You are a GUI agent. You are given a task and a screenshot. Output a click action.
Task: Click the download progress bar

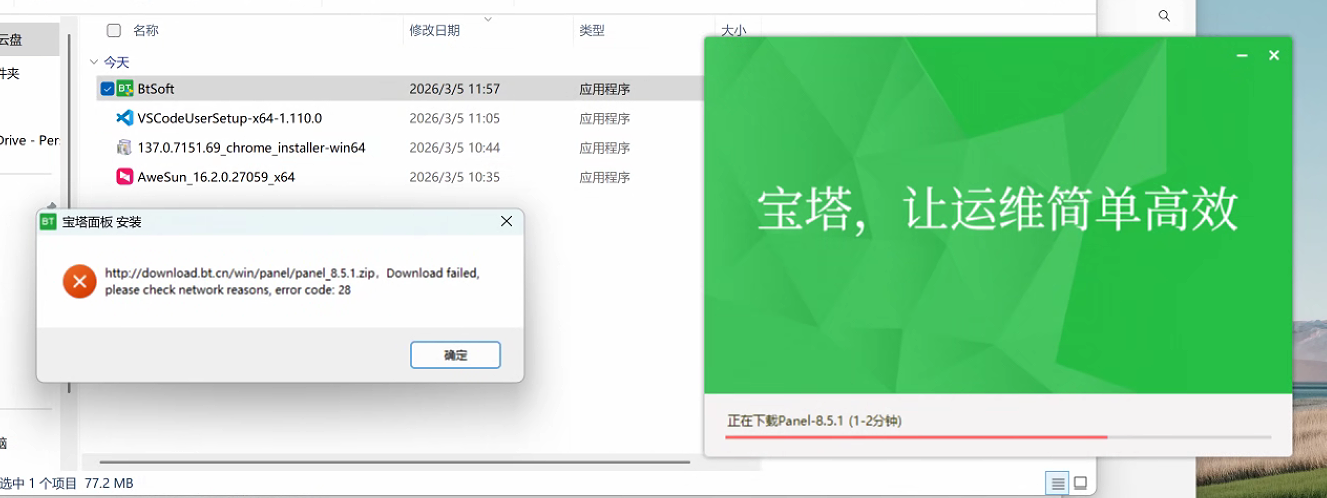999,437
